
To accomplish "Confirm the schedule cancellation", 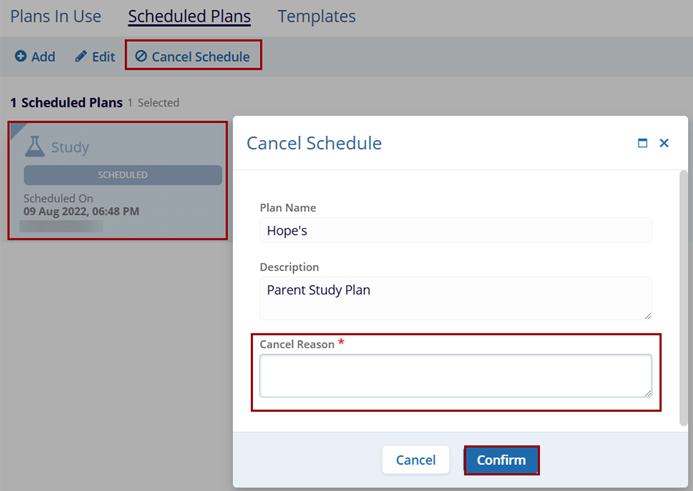I will [501, 460].
